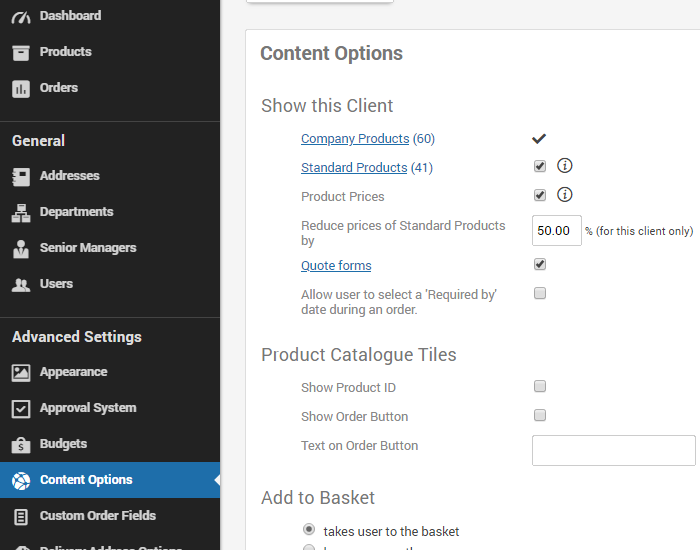Follow the Quote forms link

(336, 266)
